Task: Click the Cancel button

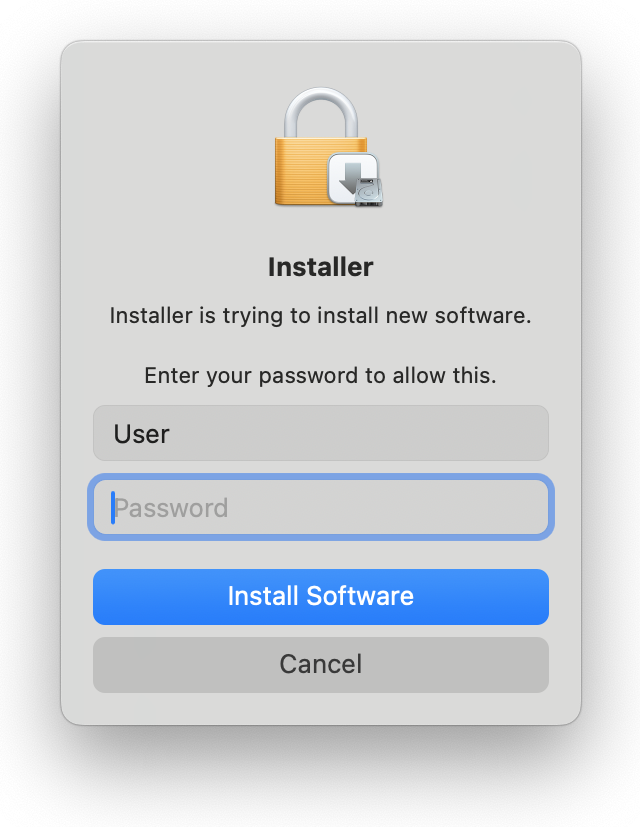Action: click(321, 665)
